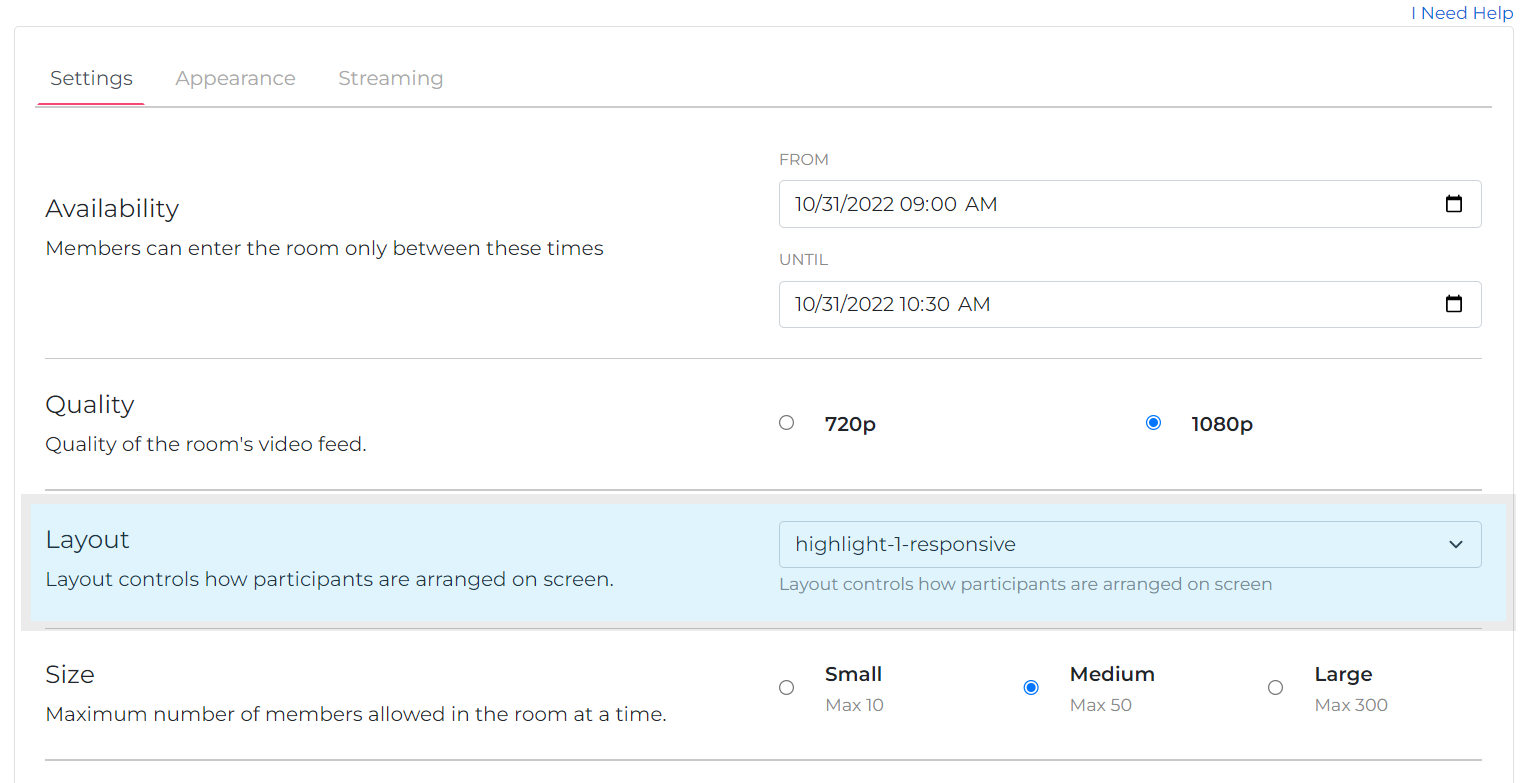Viewport: 1524px width, 783px height.
Task: Switch to the Settings tab
Action: (91, 78)
